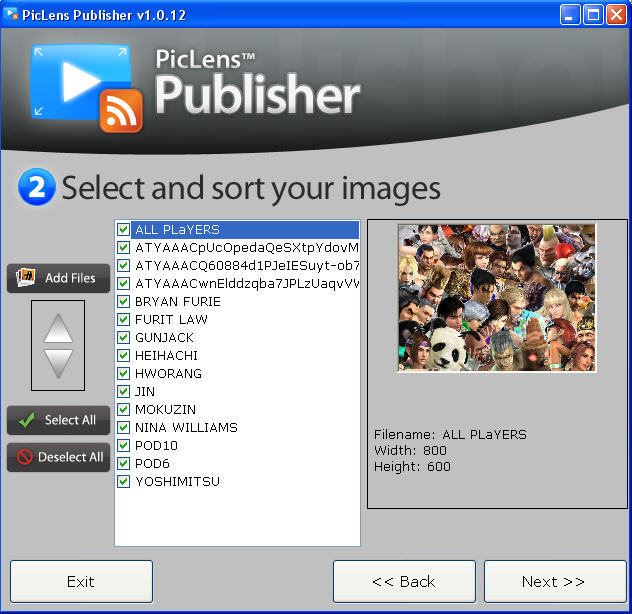This screenshot has width=632, height=614.
Task: Toggle checkbox for ATYAAACpUcOpedaQeSXtpYdovM
Action: (x=123, y=247)
